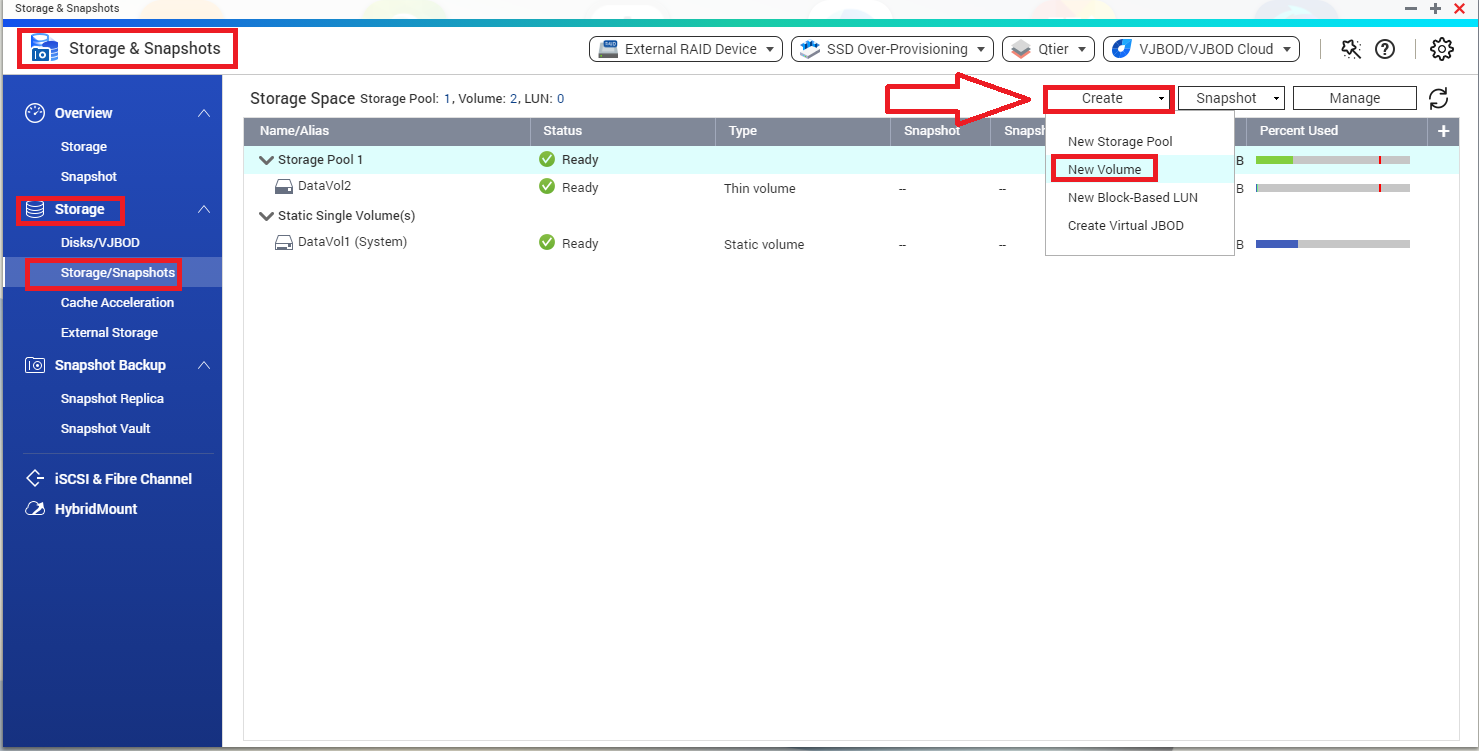Click green Ready check icon for DataVol1
The width and height of the screenshot is (1479, 751).
point(547,242)
